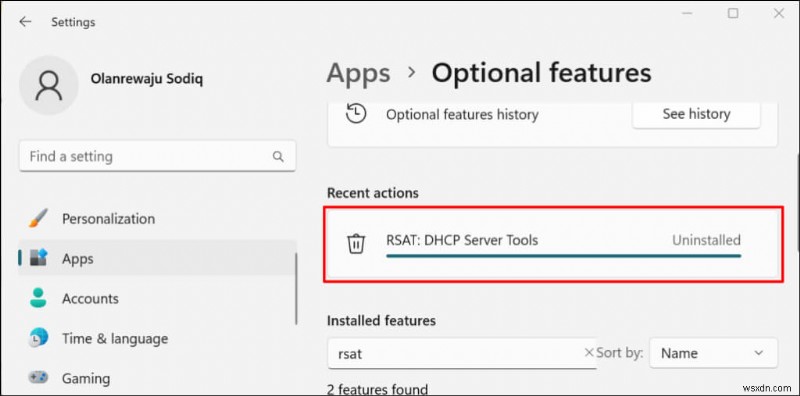The image size is (800, 396).
Task: Click the Personalization paintbrush icon
Action: 38,218
